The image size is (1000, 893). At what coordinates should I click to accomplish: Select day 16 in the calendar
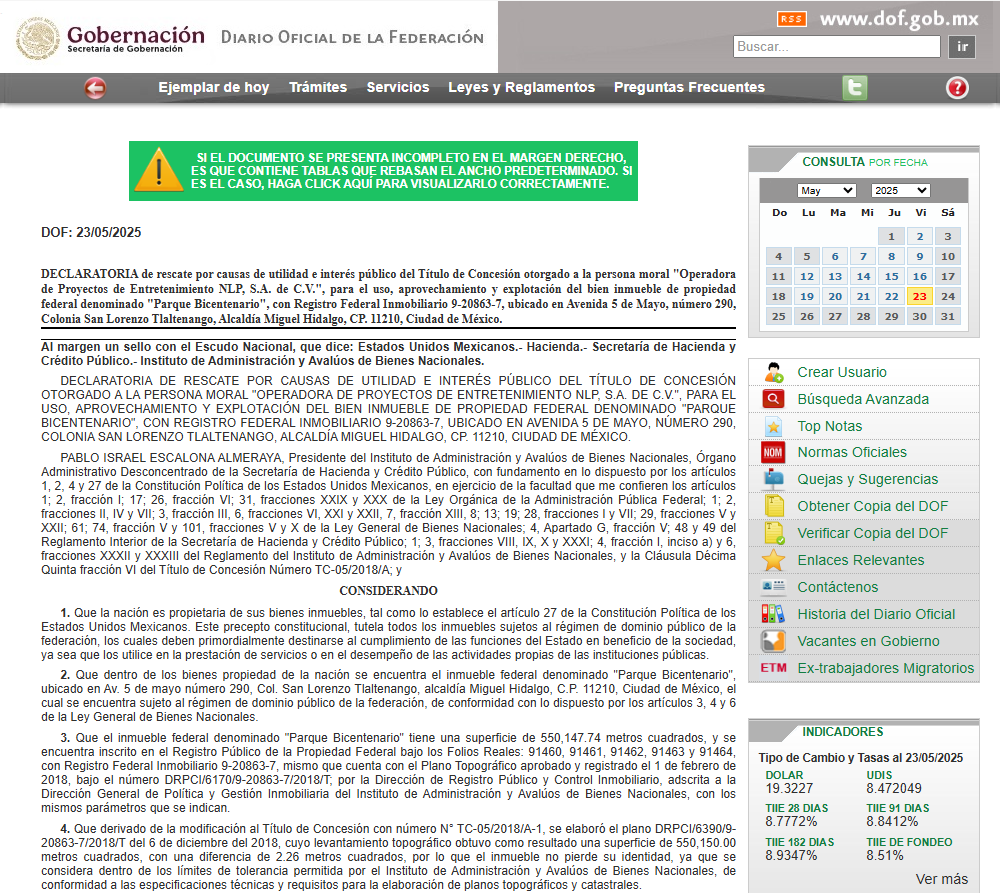[x=919, y=276]
